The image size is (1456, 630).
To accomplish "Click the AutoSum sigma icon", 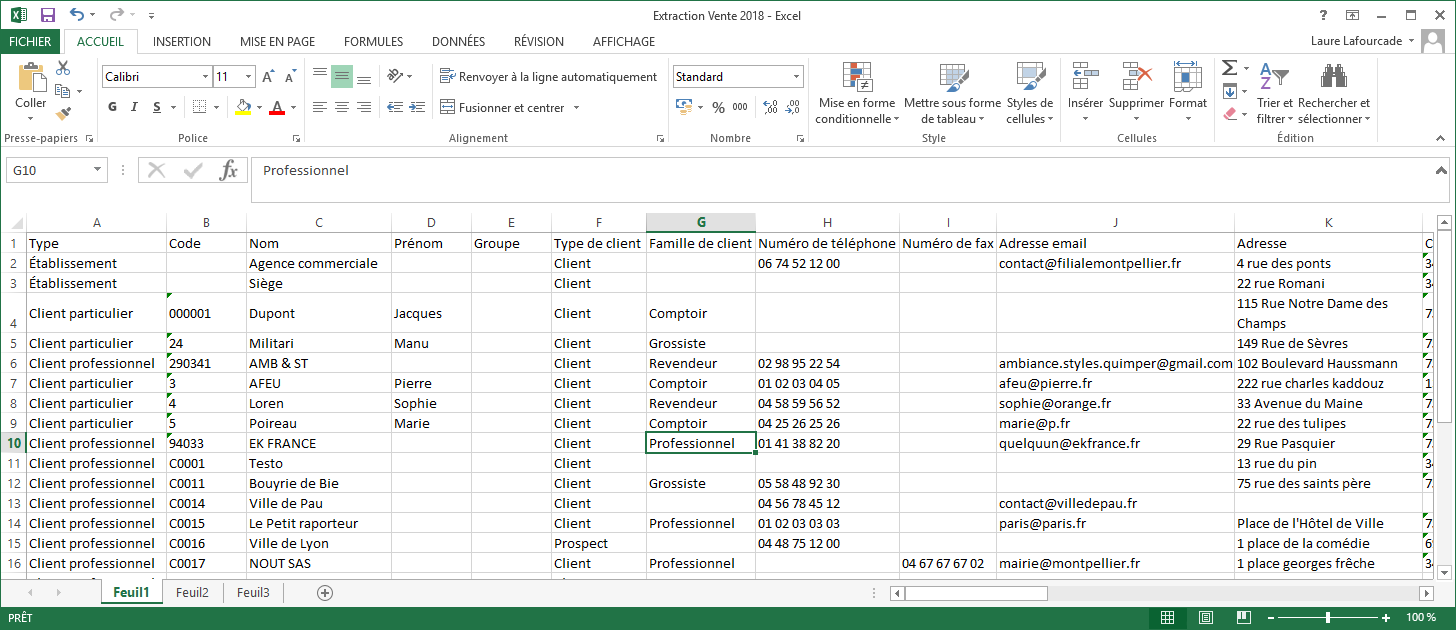I will [1230, 68].
